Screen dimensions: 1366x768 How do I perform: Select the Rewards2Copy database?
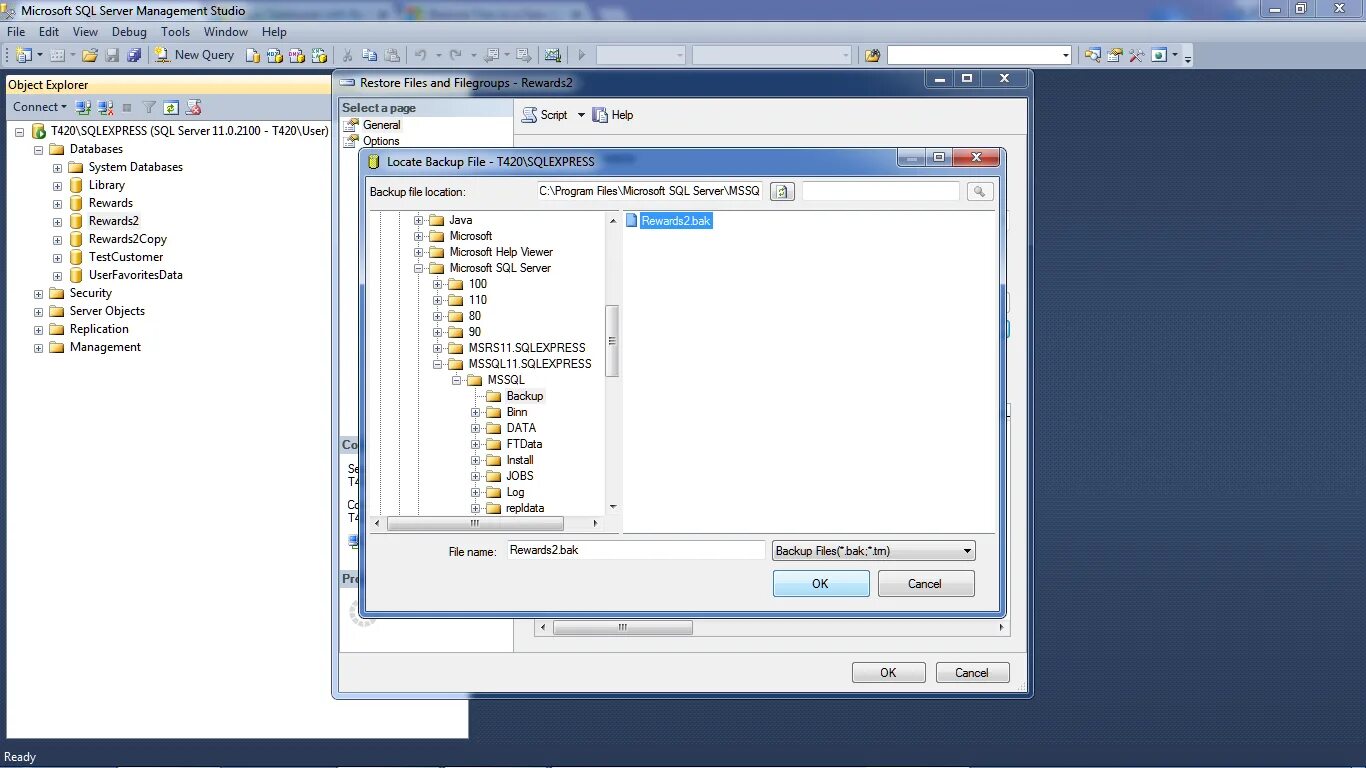[x=127, y=239]
